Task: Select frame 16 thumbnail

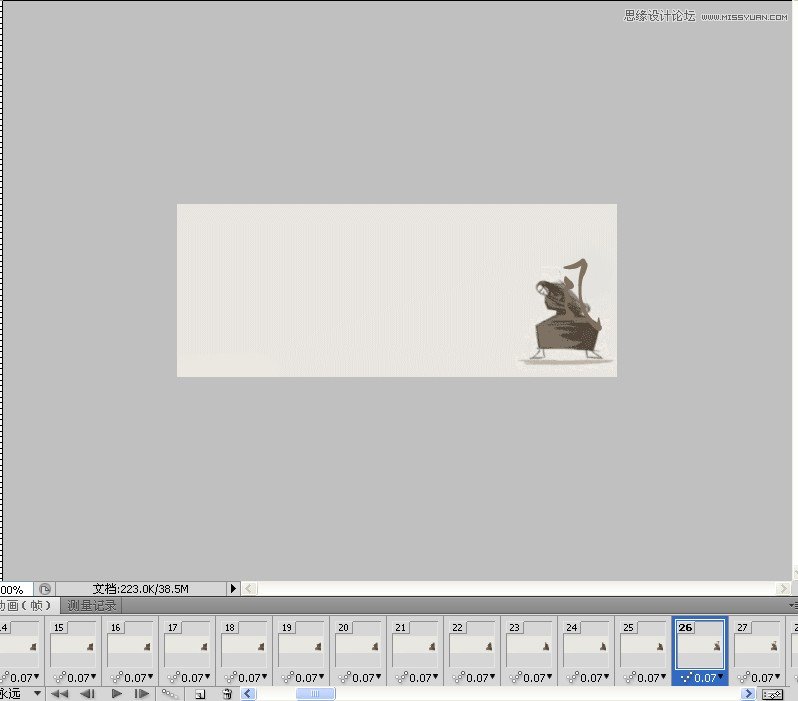Action: coord(130,644)
